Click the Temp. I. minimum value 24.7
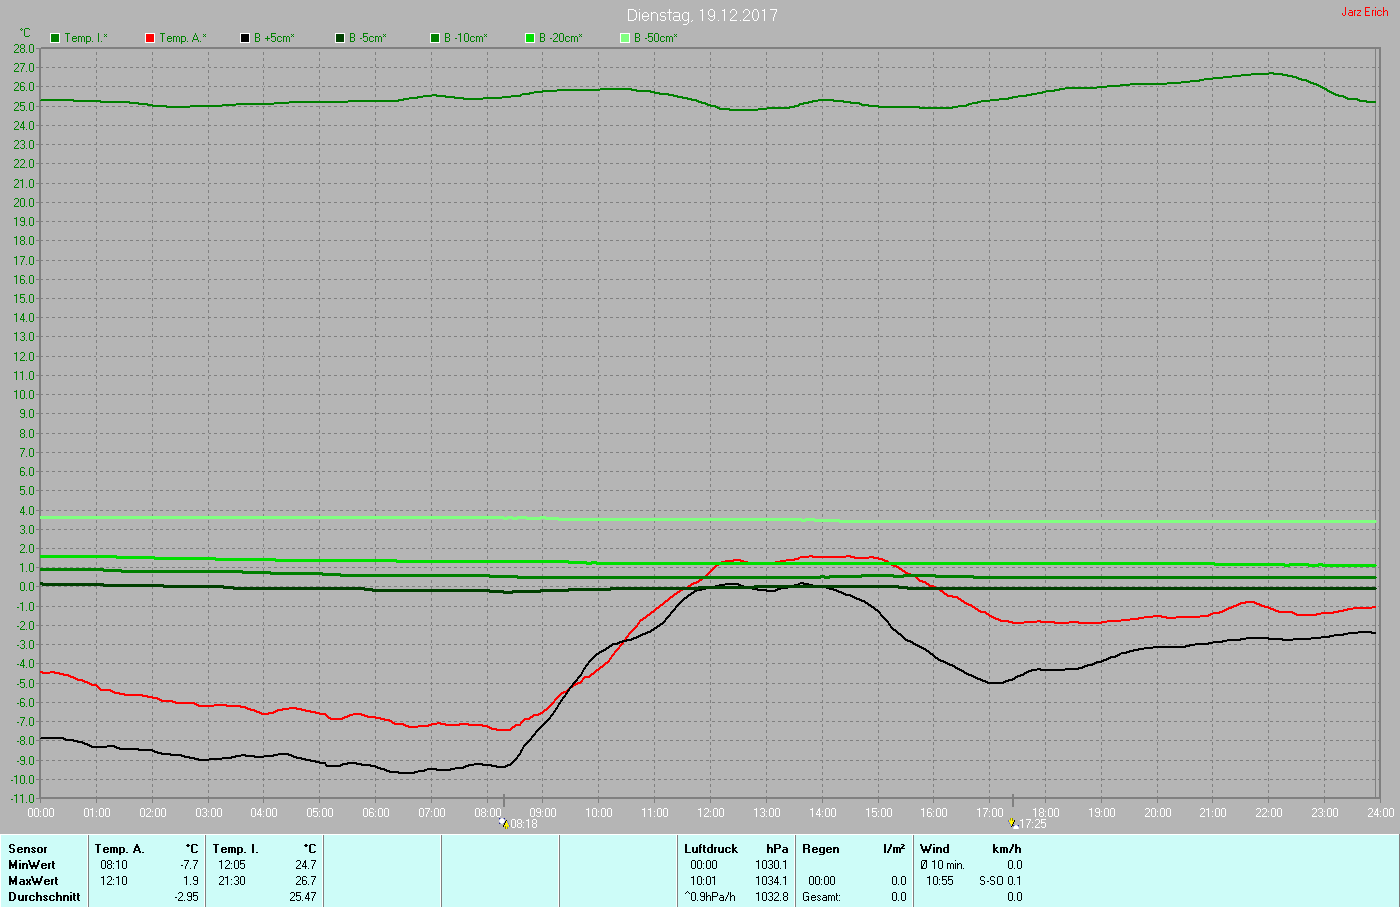The width and height of the screenshot is (1400, 907). coord(306,865)
